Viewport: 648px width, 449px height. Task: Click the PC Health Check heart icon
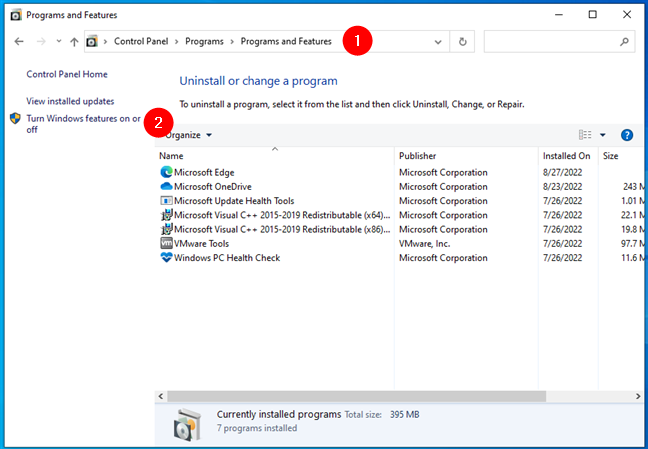click(x=166, y=258)
